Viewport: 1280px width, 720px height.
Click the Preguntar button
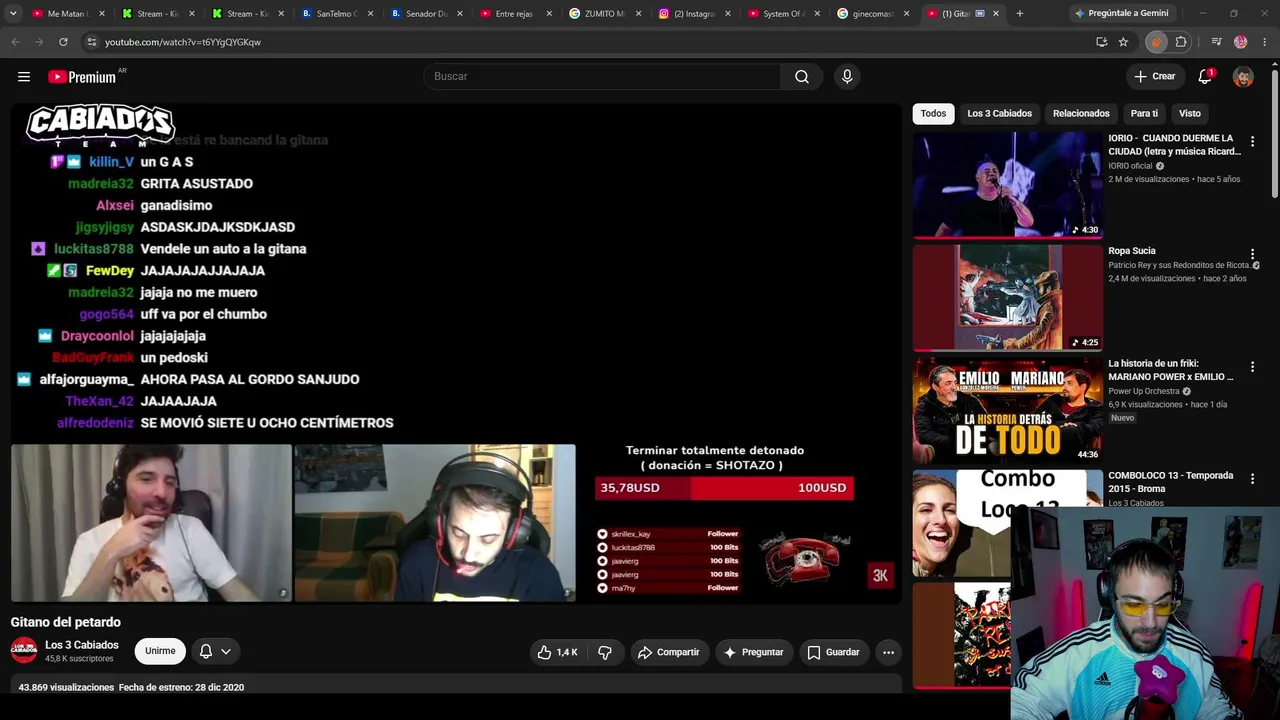(753, 652)
